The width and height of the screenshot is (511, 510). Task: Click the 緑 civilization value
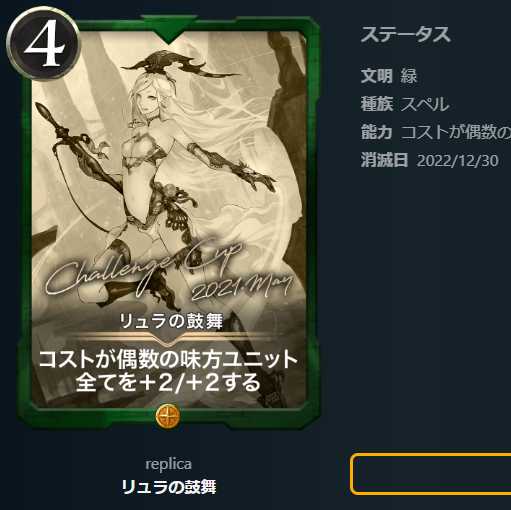click(x=409, y=76)
